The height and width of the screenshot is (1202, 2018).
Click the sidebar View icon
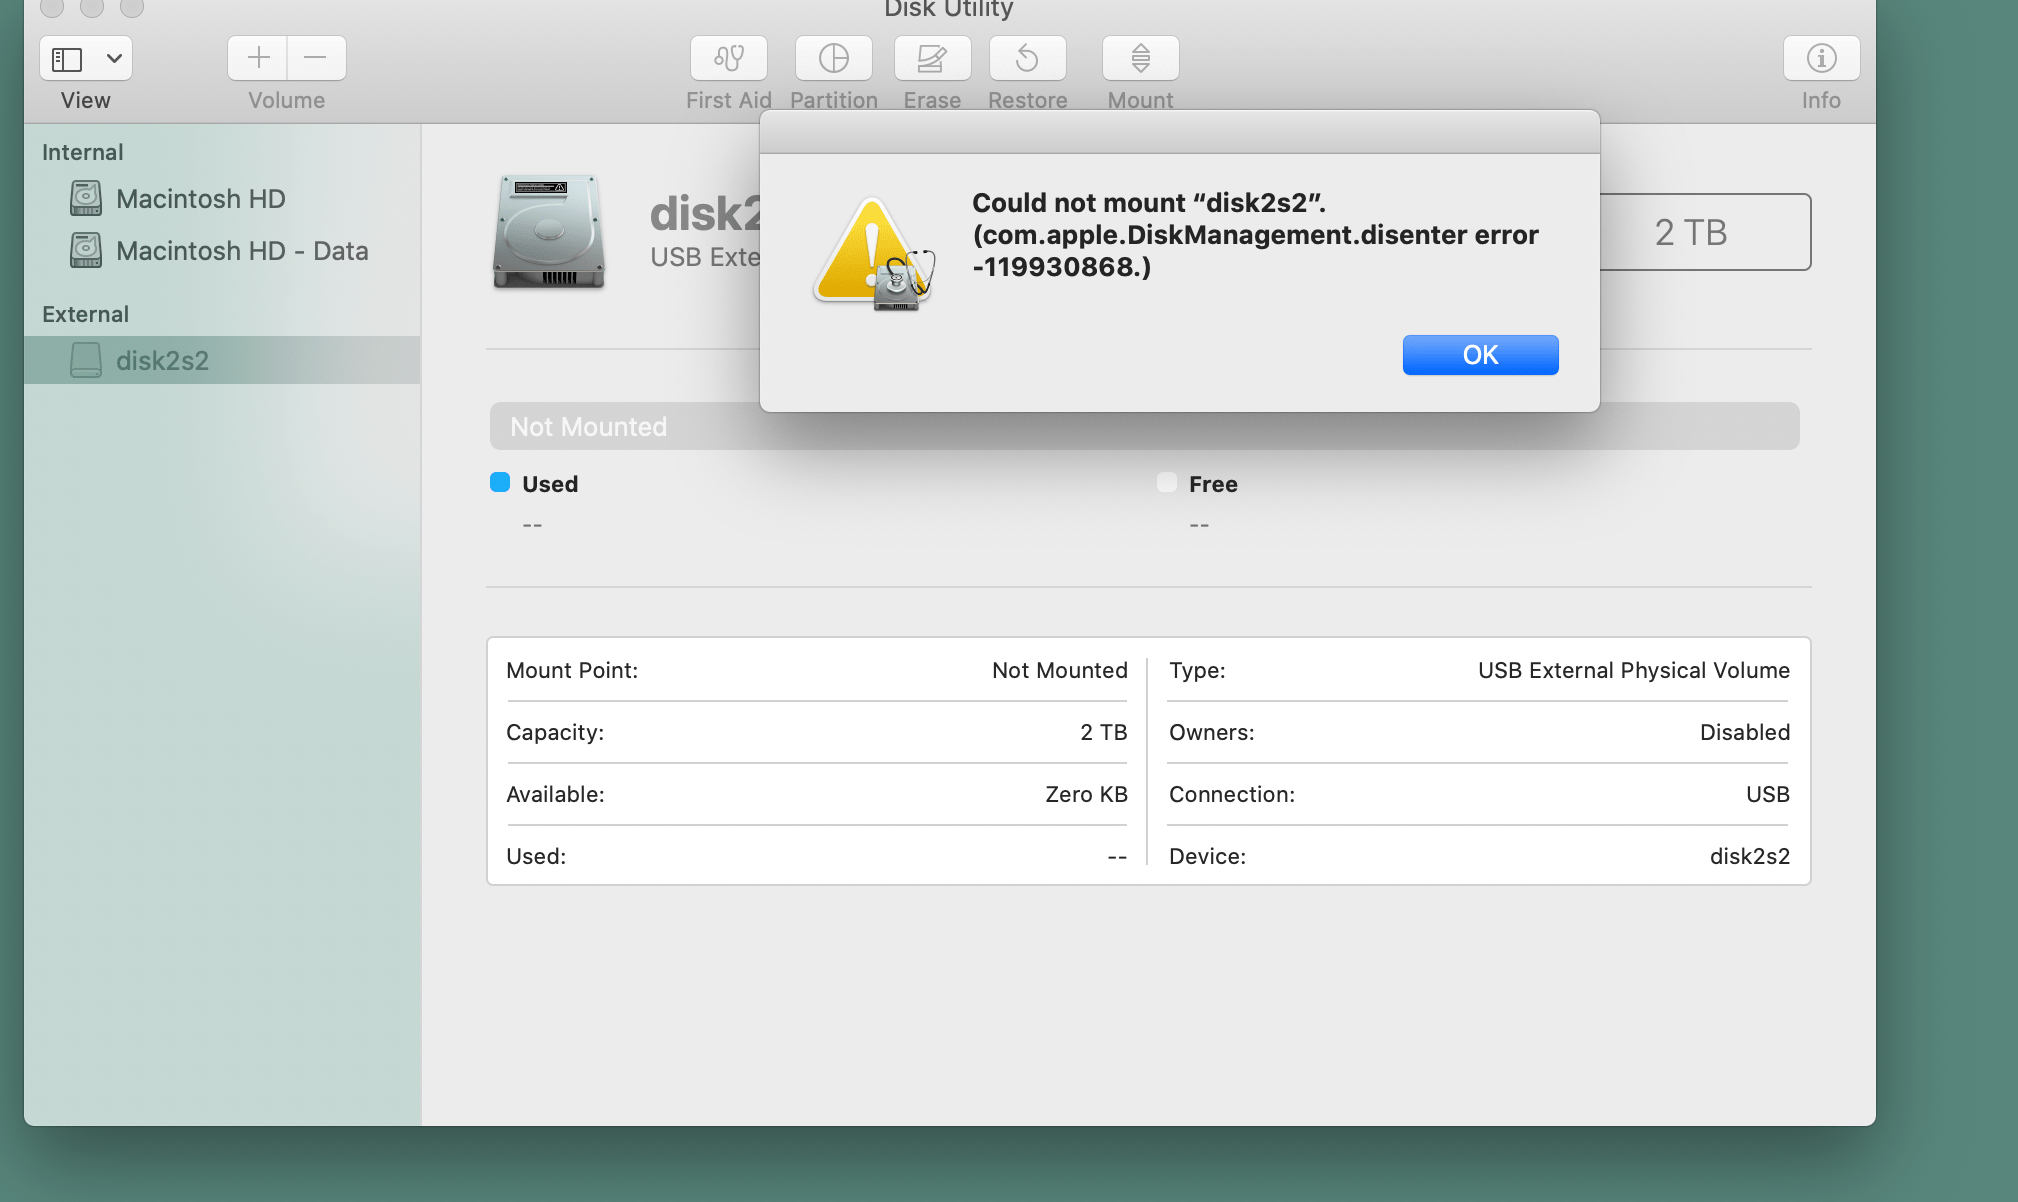tap(66, 58)
